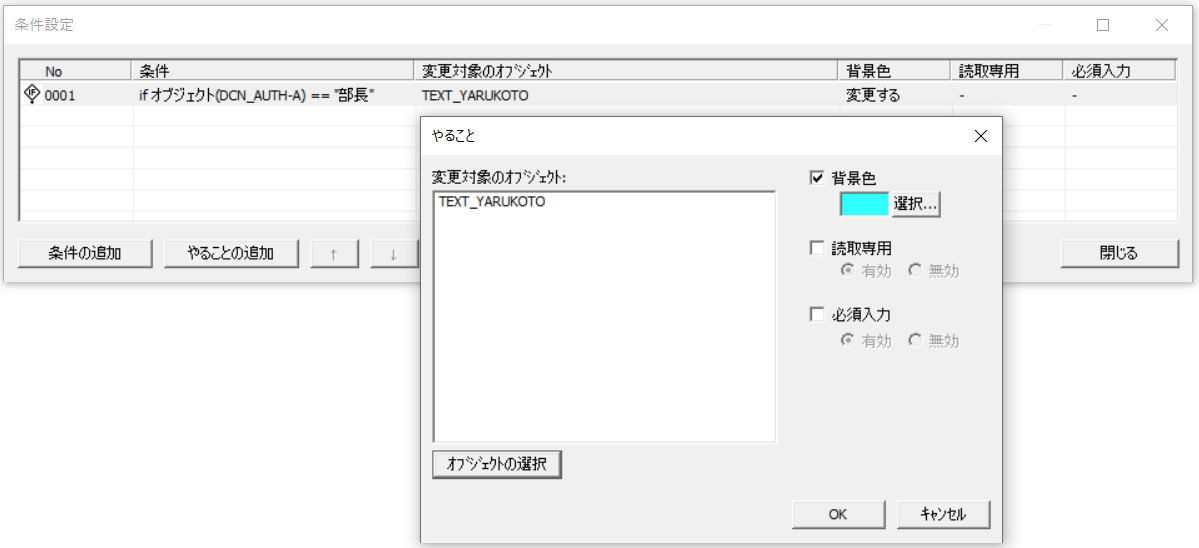The width and height of the screenshot is (1199, 548).
Task: Click the 変更する cell in row 0001
Action: pyautogui.click(x=872, y=96)
